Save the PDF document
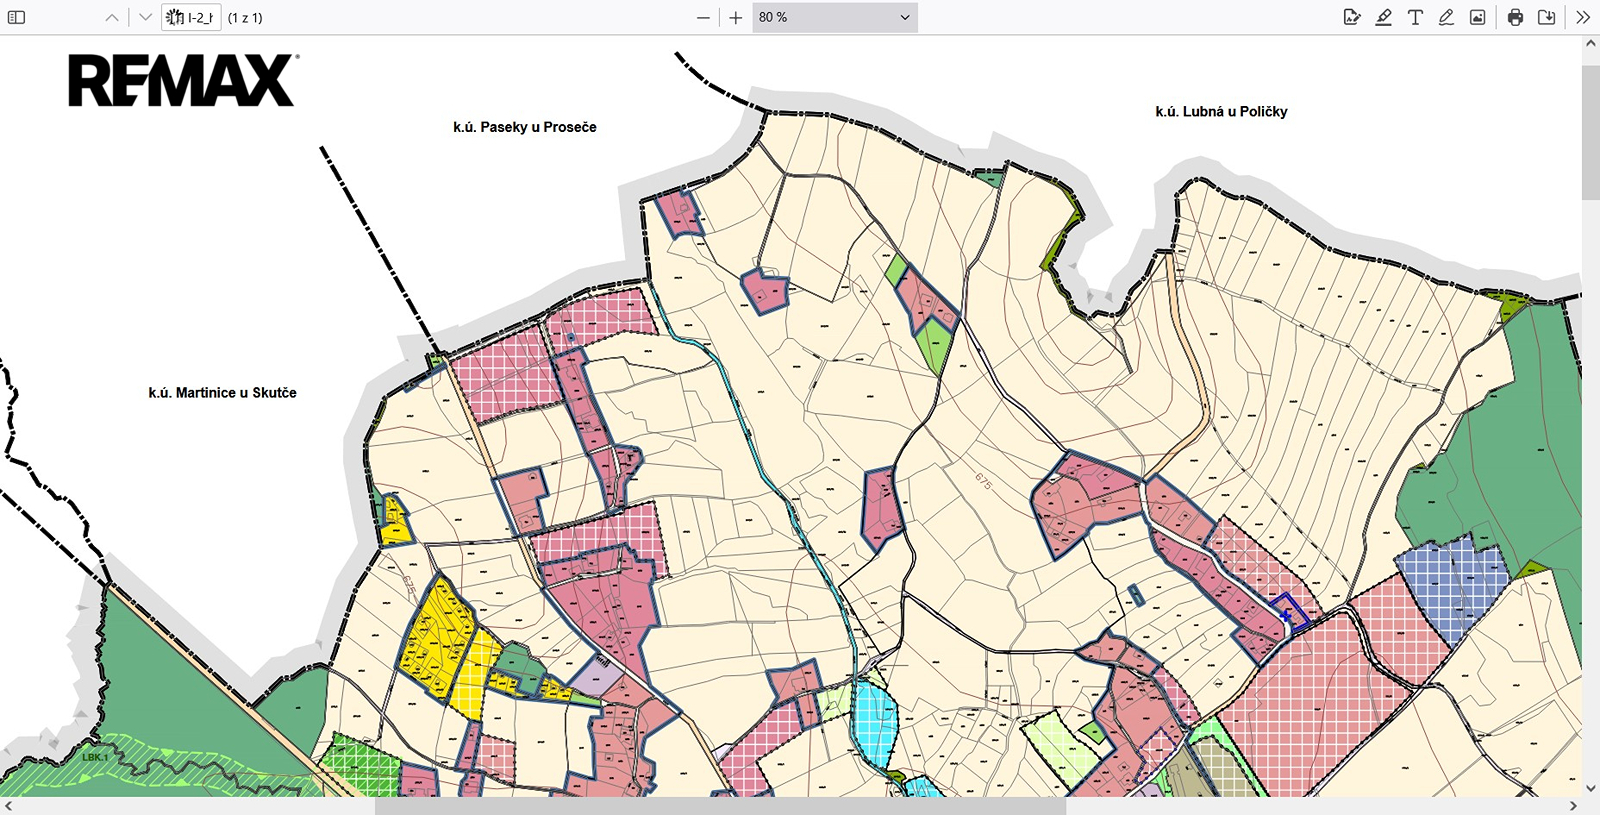Screen dimensions: 1600x815 (1546, 17)
